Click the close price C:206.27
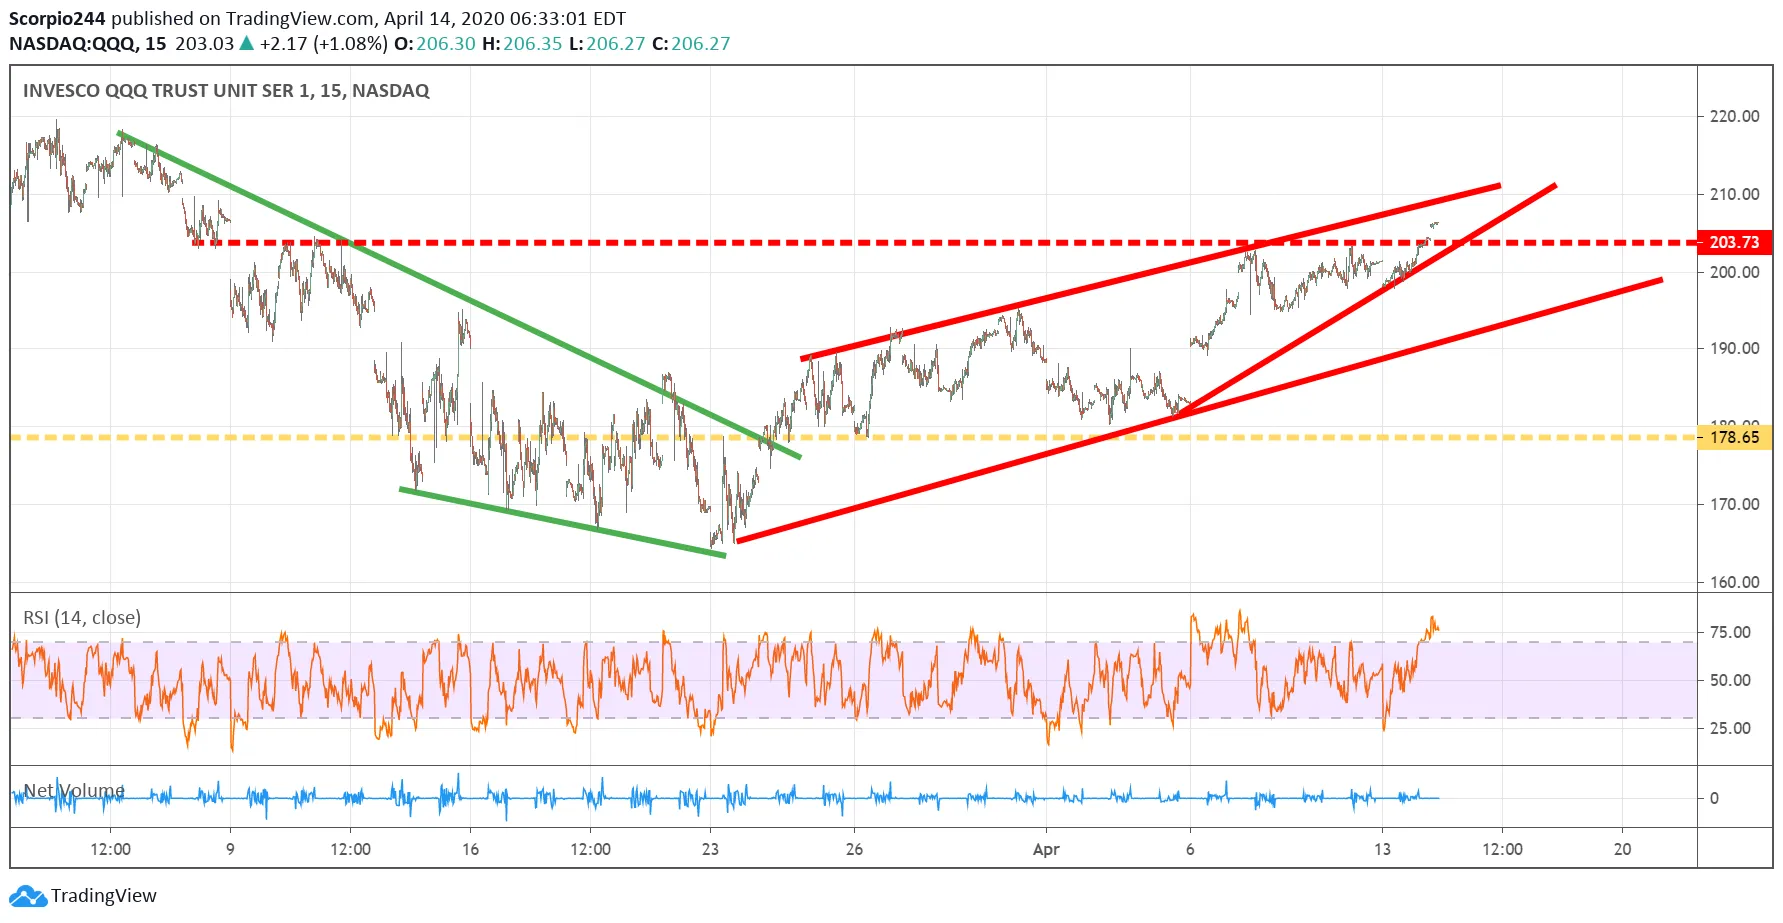1783x923 pixels. click(691, 44)
